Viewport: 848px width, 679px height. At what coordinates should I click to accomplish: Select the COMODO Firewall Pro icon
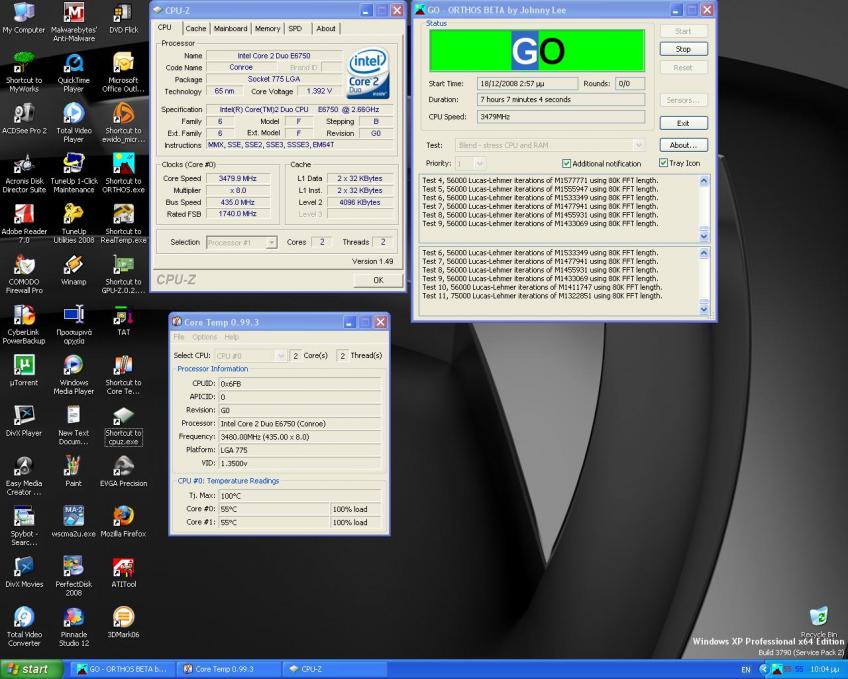click(24, 274)
